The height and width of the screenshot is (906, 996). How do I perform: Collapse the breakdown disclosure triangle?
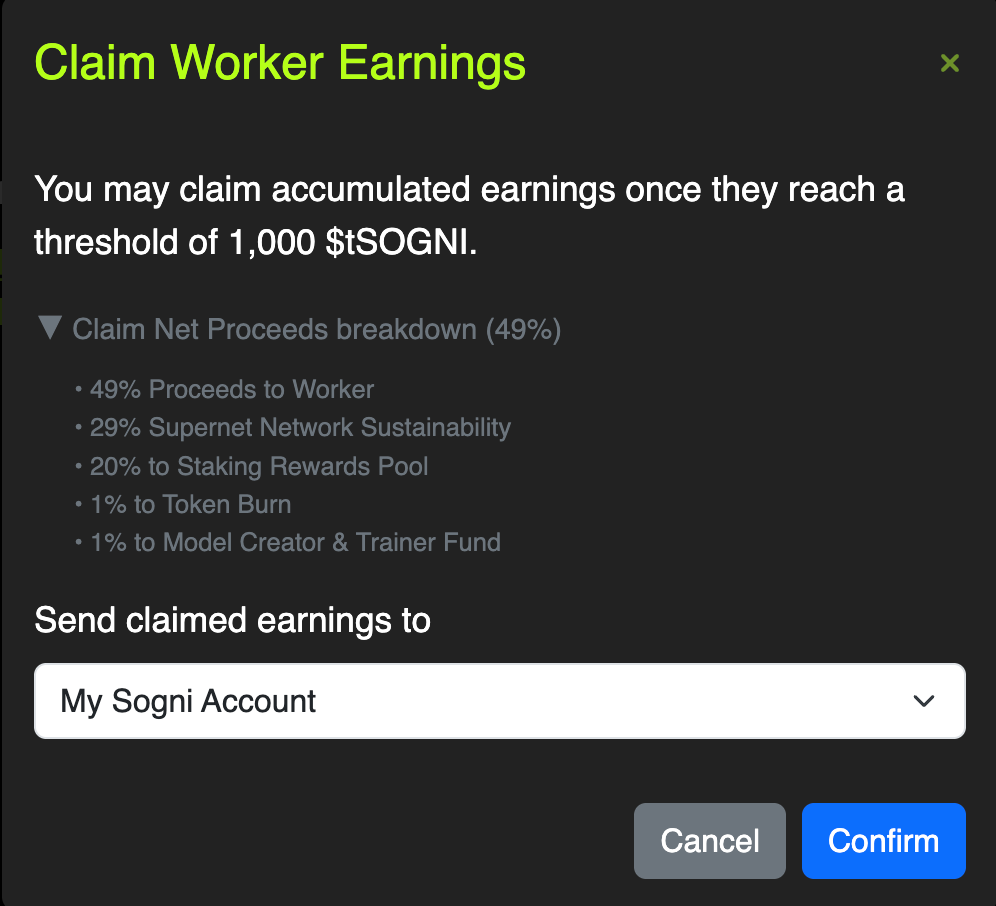point(50,327)
